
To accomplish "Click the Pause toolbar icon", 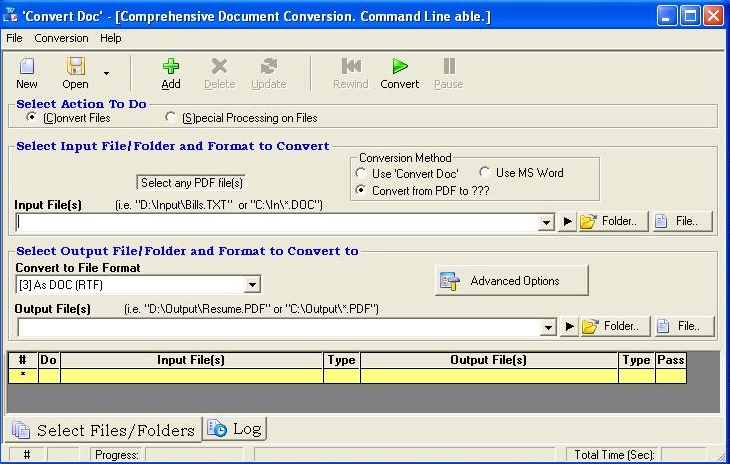I will 449,66.
